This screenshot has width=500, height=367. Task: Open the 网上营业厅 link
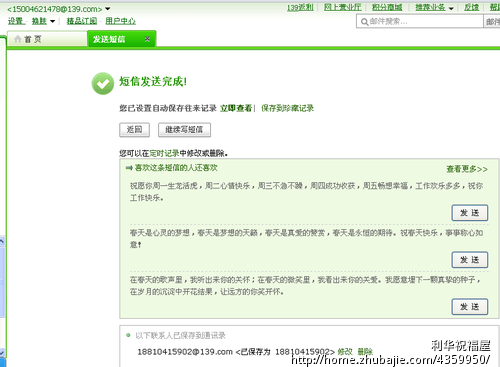pos(343,7)
